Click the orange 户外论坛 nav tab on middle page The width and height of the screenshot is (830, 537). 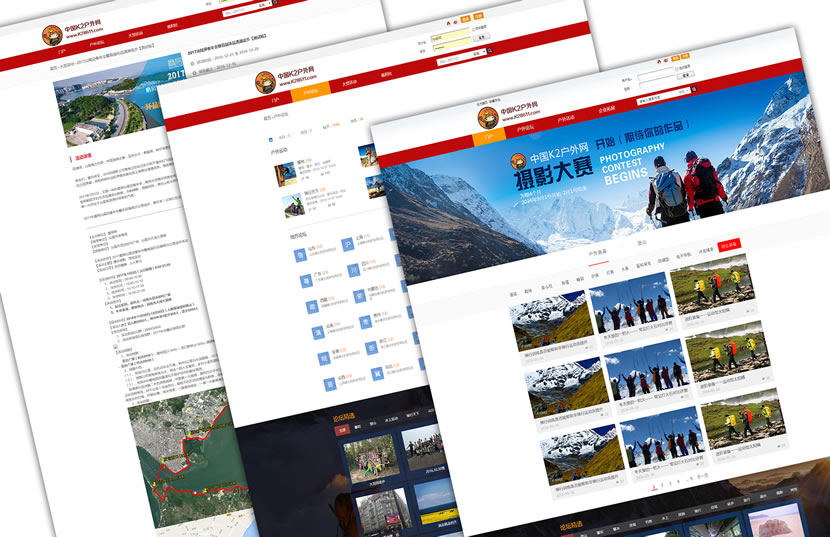[x=310, y=92]
